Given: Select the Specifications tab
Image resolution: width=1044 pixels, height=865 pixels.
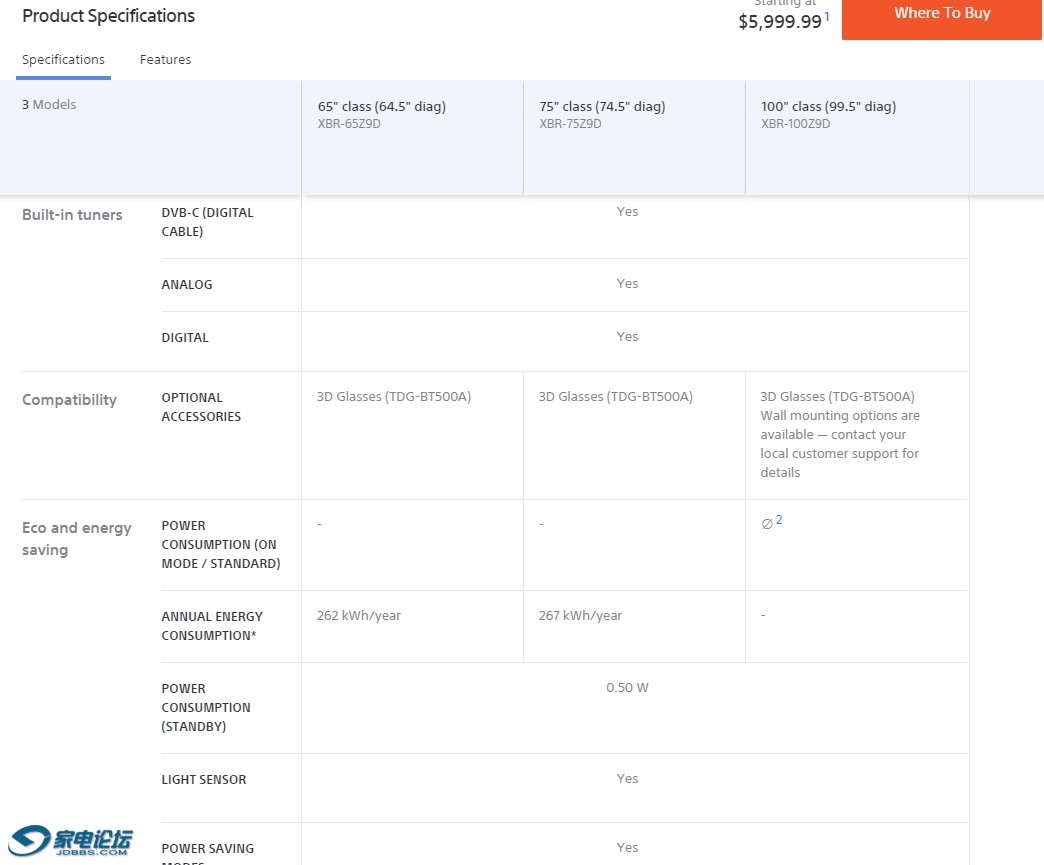Looking at the screenshot, I should coord(63,60).
